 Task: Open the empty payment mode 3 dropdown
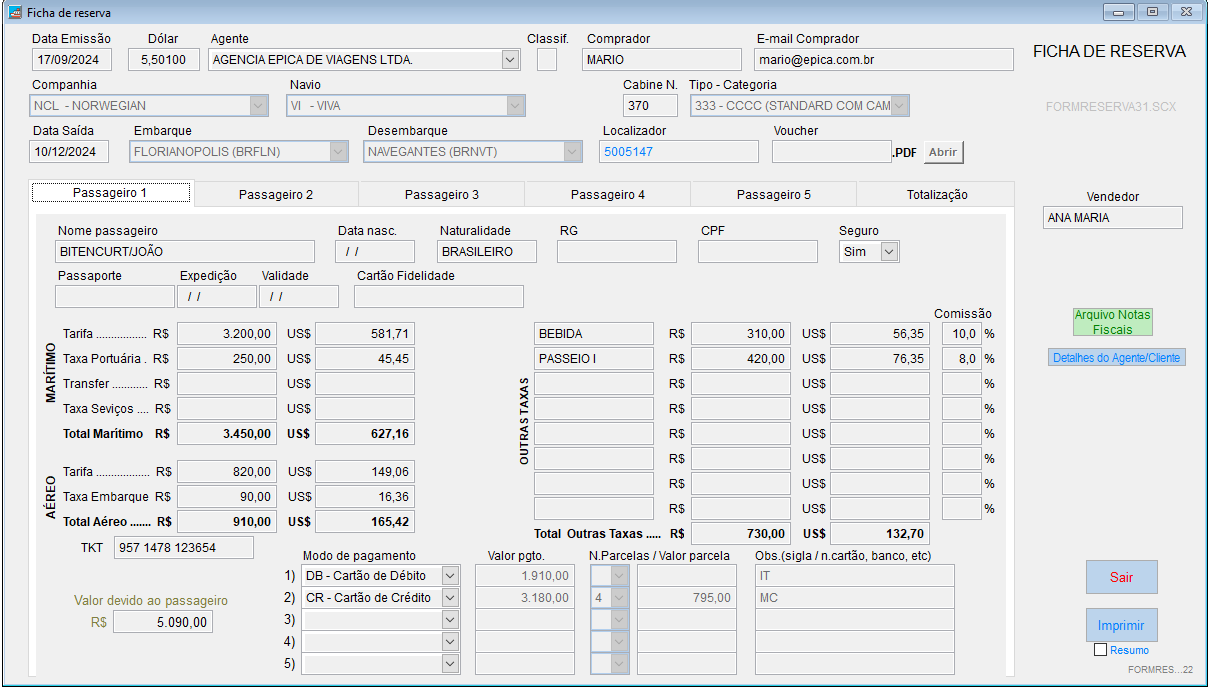(450, 620)
